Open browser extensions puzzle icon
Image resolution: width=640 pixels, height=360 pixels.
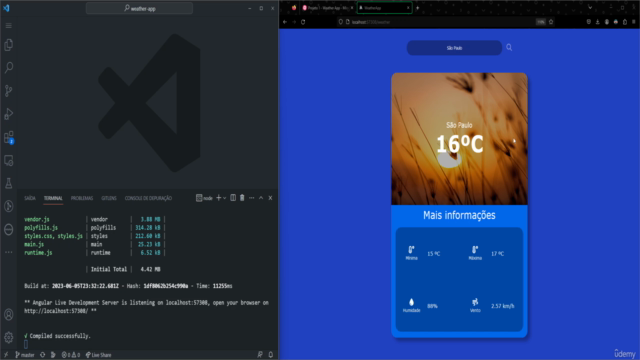(x=625, y=22)
